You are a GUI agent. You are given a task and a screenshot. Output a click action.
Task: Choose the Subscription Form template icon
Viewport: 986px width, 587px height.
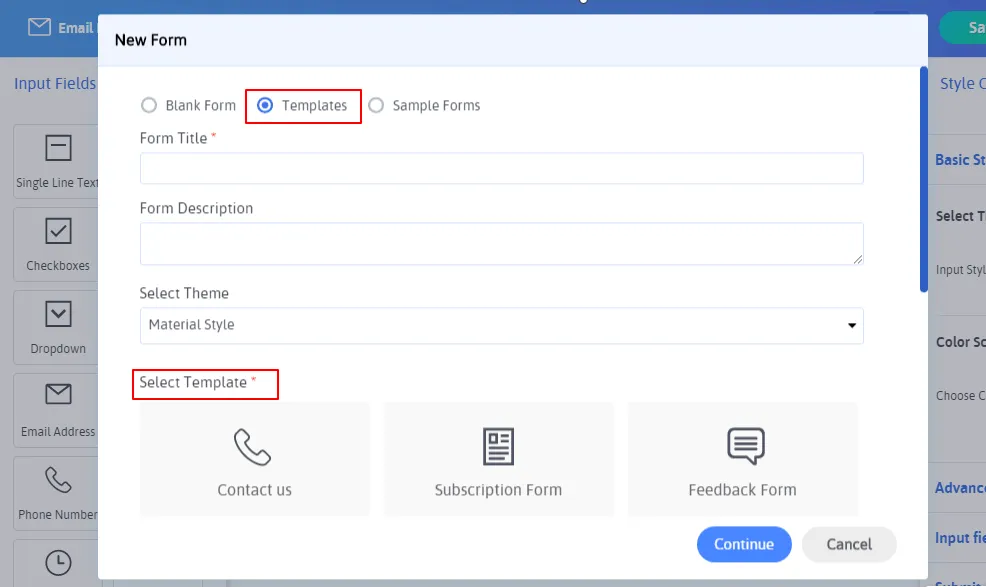point(498,447)
